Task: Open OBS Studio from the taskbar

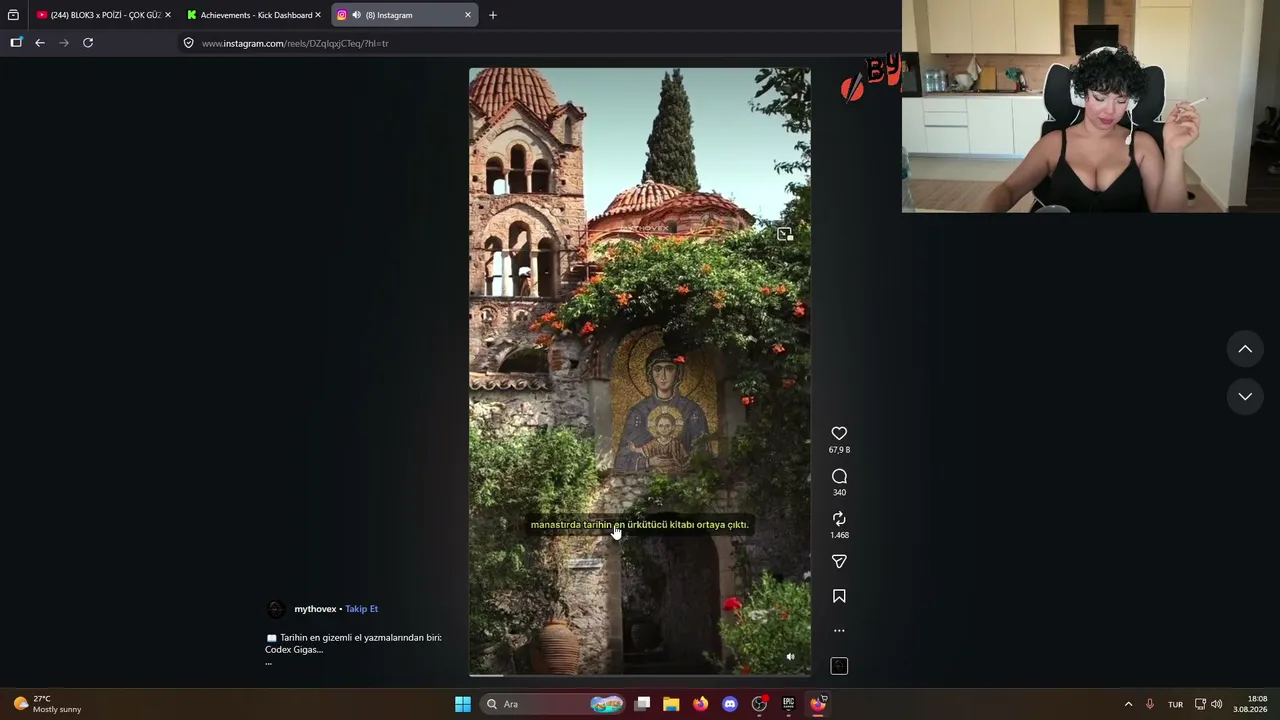Action: point(759,704)
